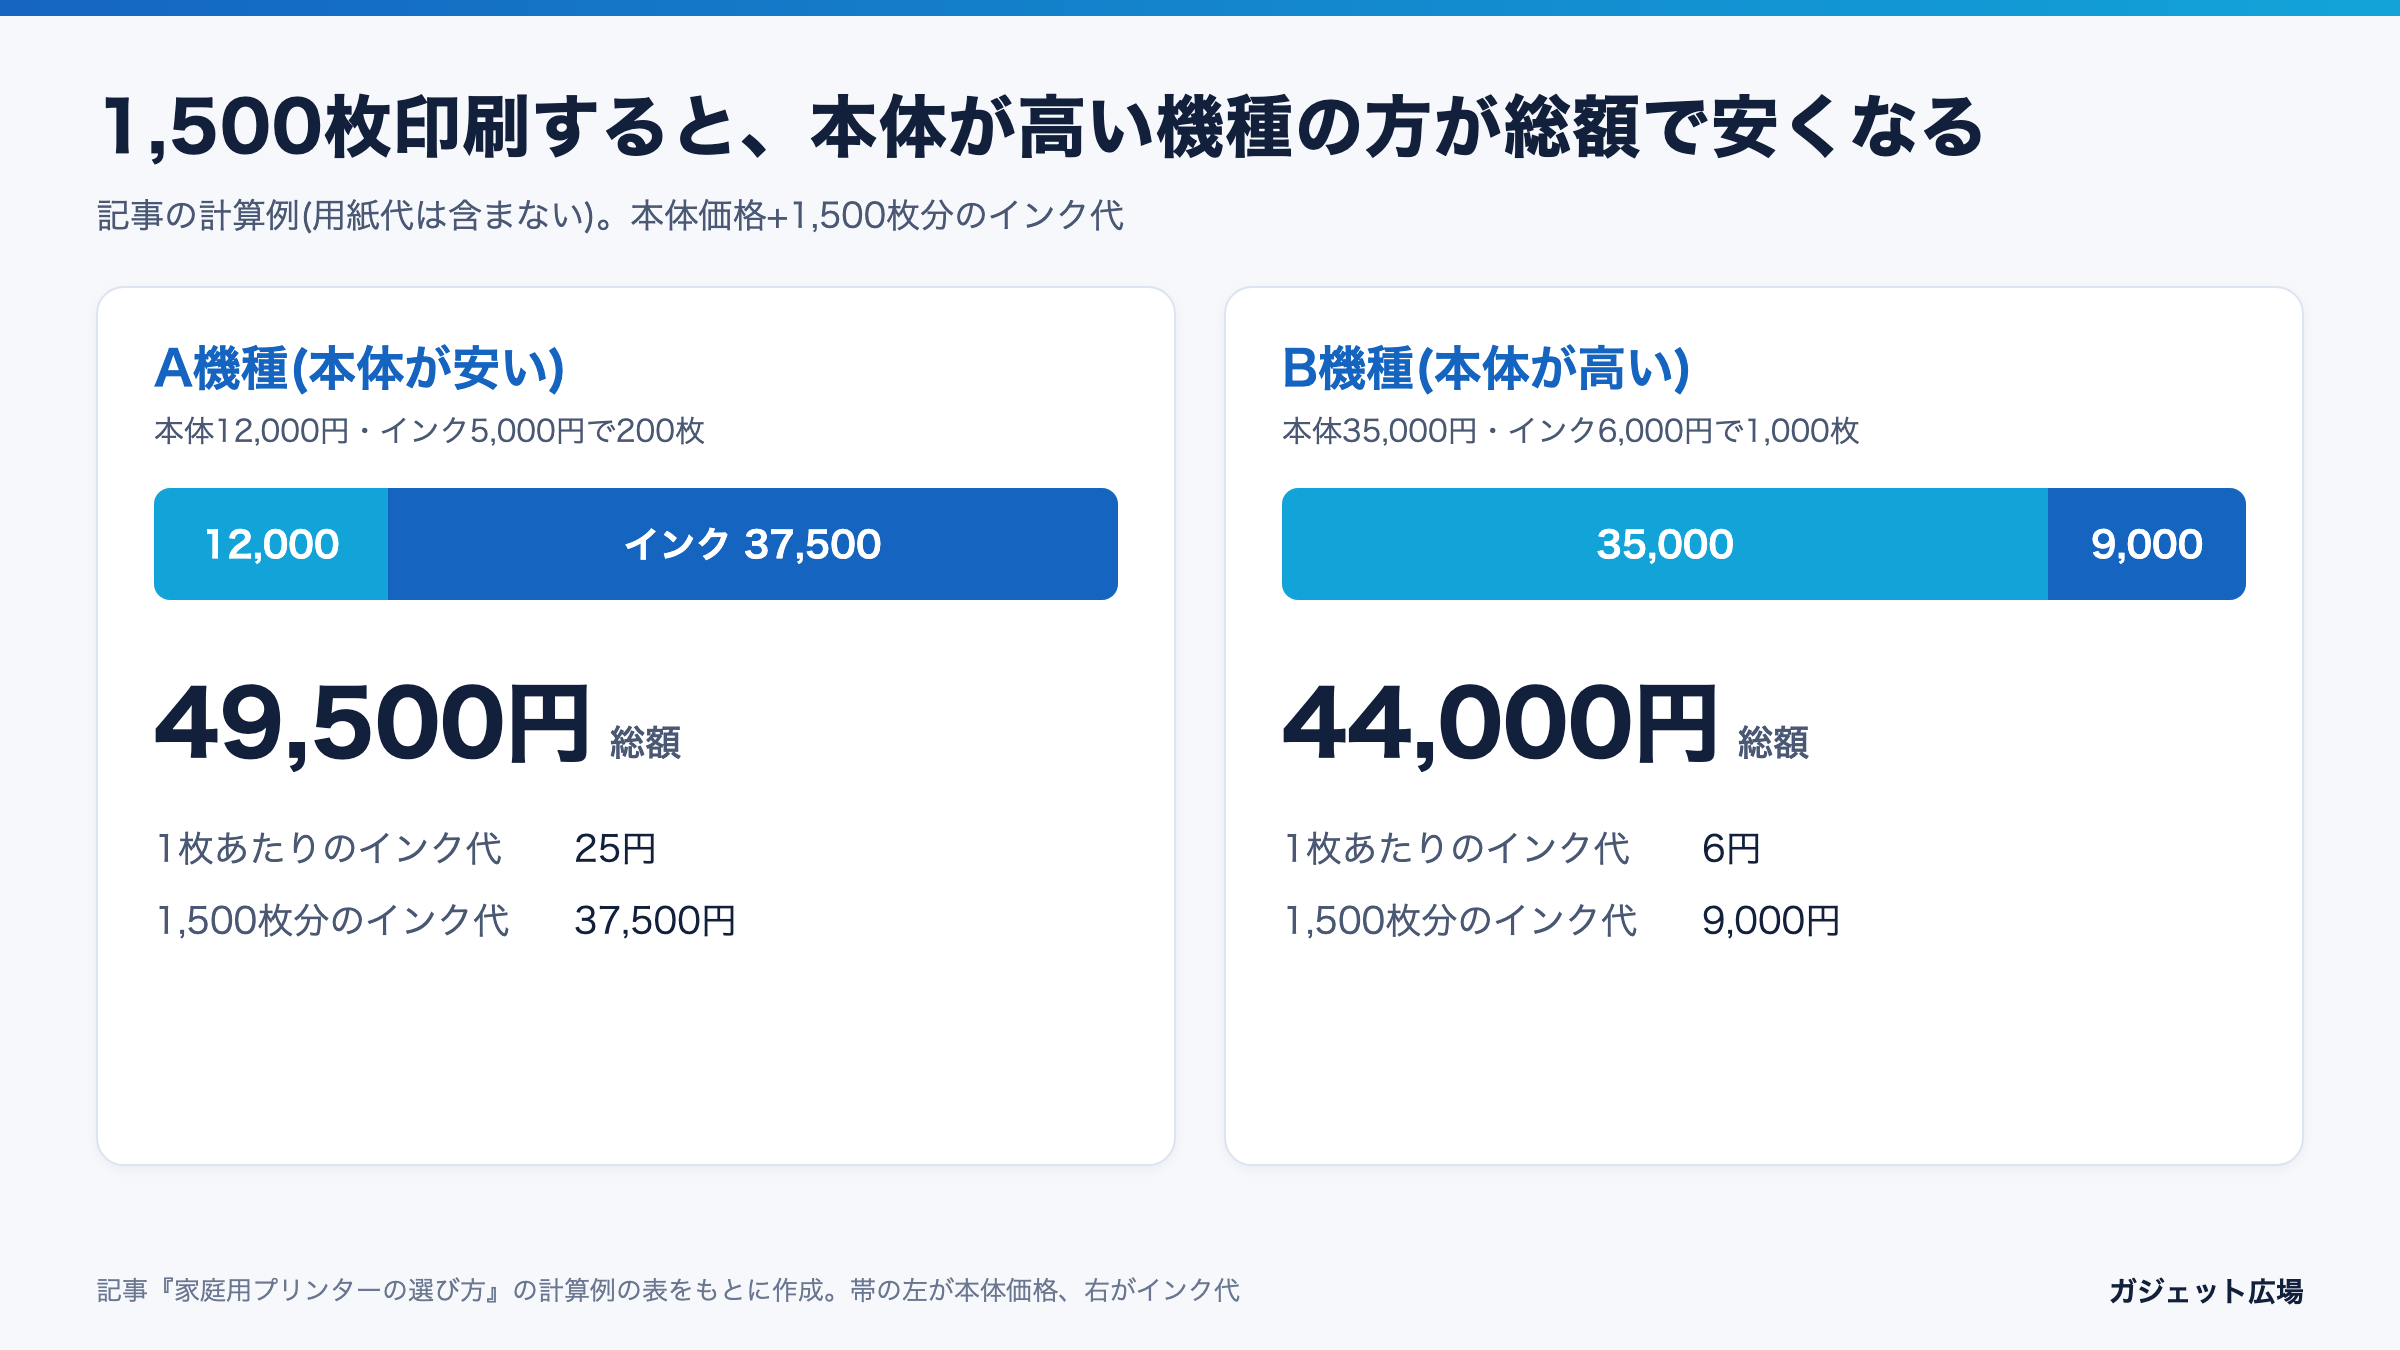This screenshot has width=2400, height=1350.
Task: Click 1枚あたりのインク代 label in B機種 card
Action: pos(1457,849)
